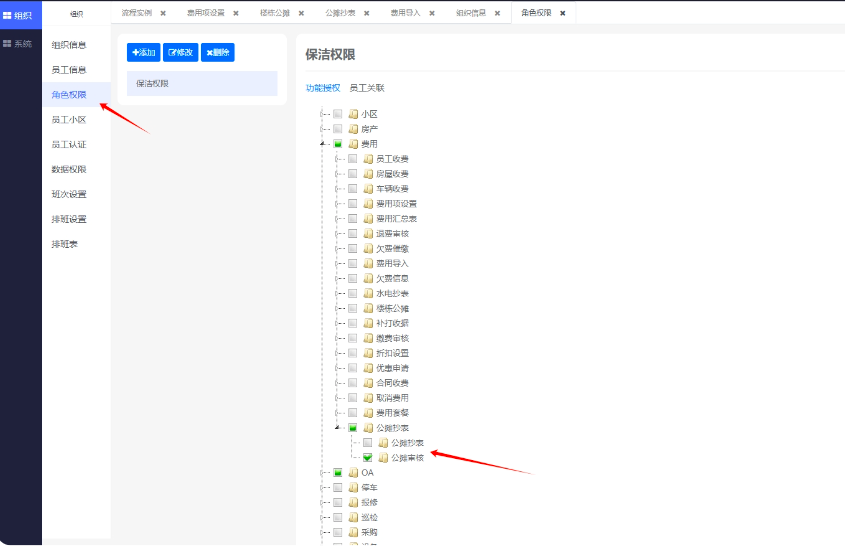Screen dimensions: 845x554
Task: Click the 合同收费 folder icon
Action: 369,383
